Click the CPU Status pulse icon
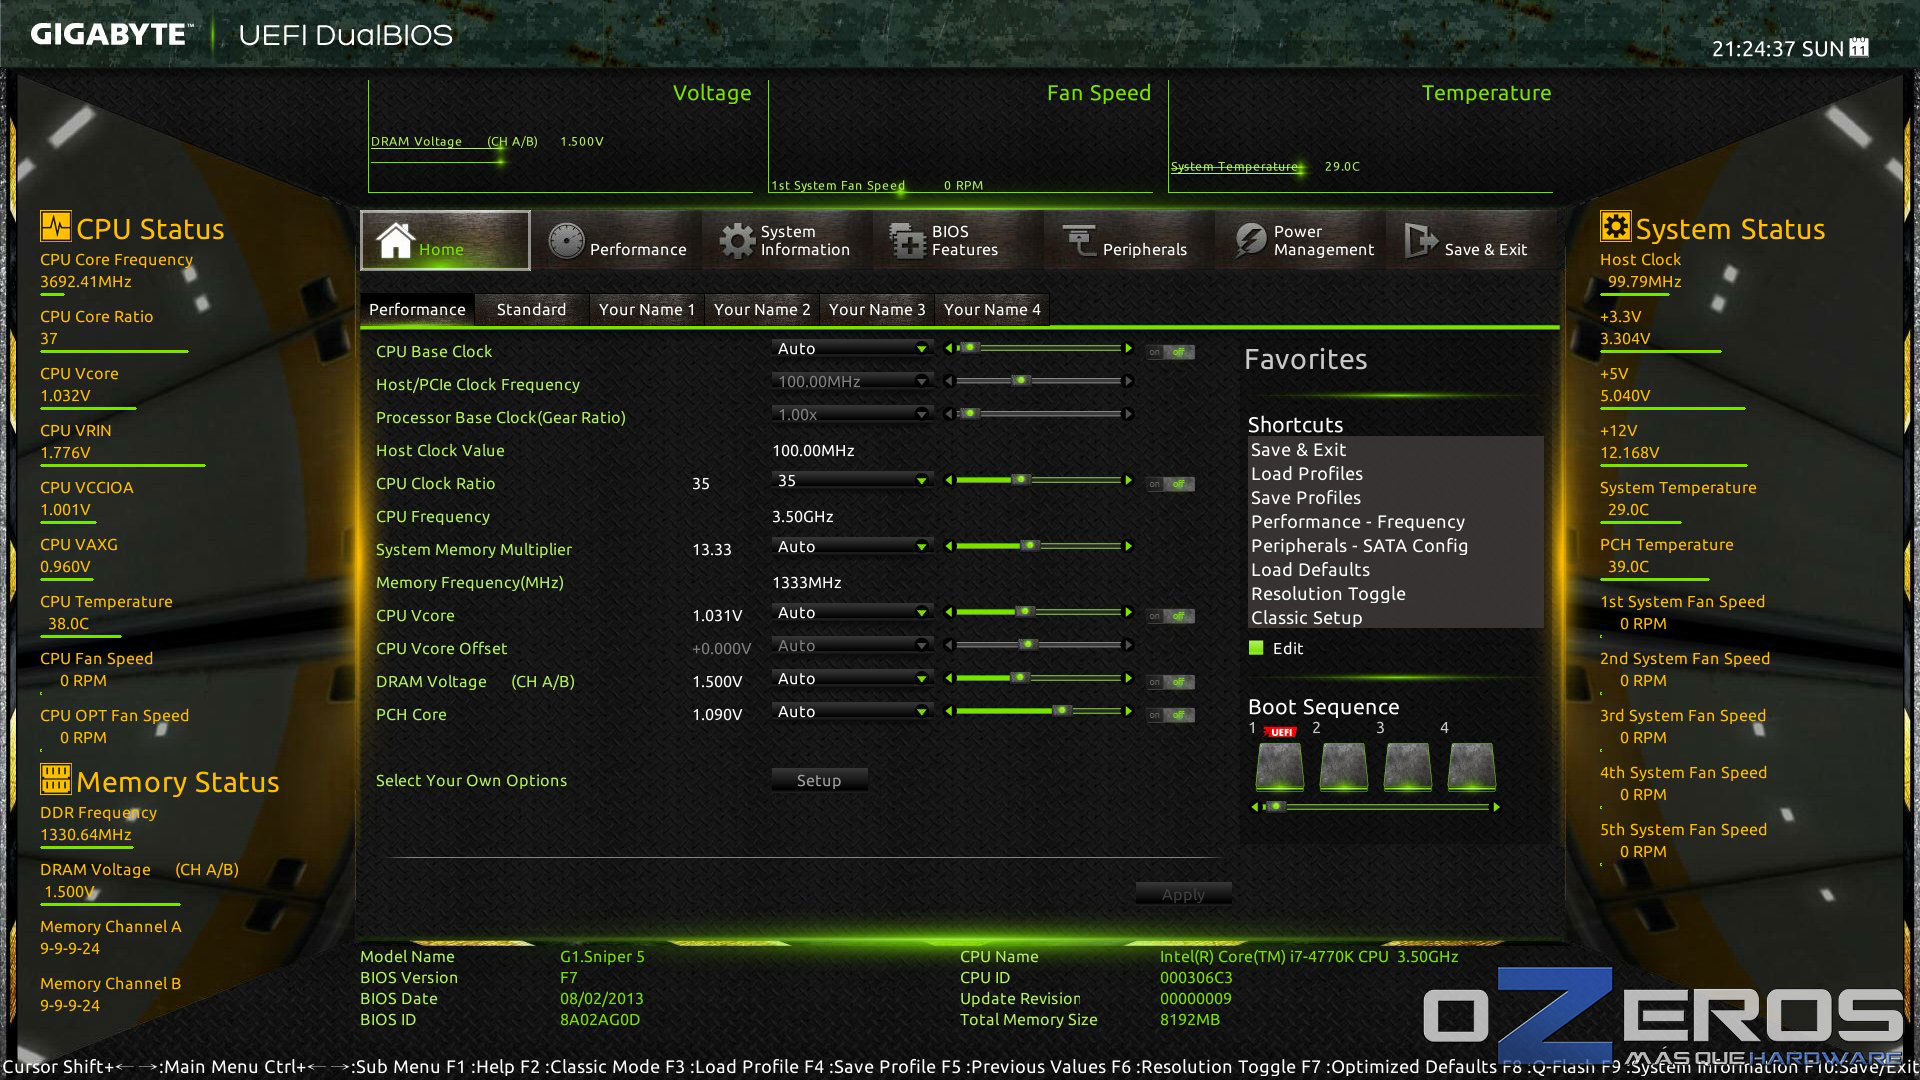The width and height of the screenshot is (1920, 1080). [55, 226]
